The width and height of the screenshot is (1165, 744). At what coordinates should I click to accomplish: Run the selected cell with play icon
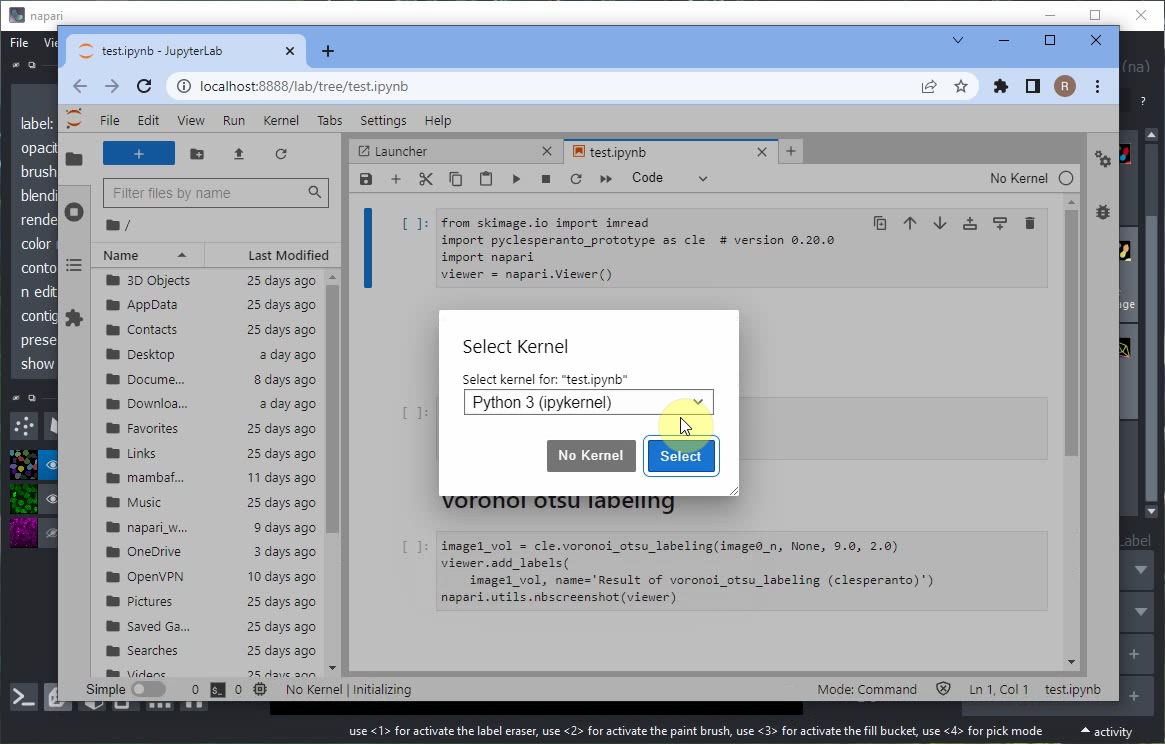coord(516,179)
